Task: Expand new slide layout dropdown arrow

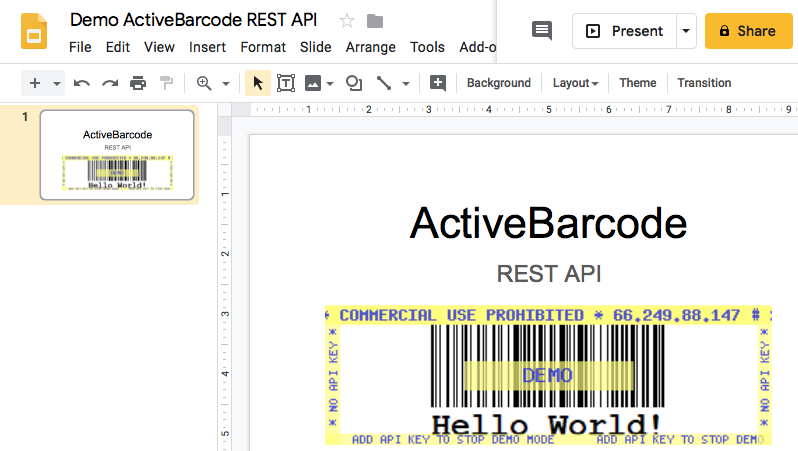Action: [56, 83]
